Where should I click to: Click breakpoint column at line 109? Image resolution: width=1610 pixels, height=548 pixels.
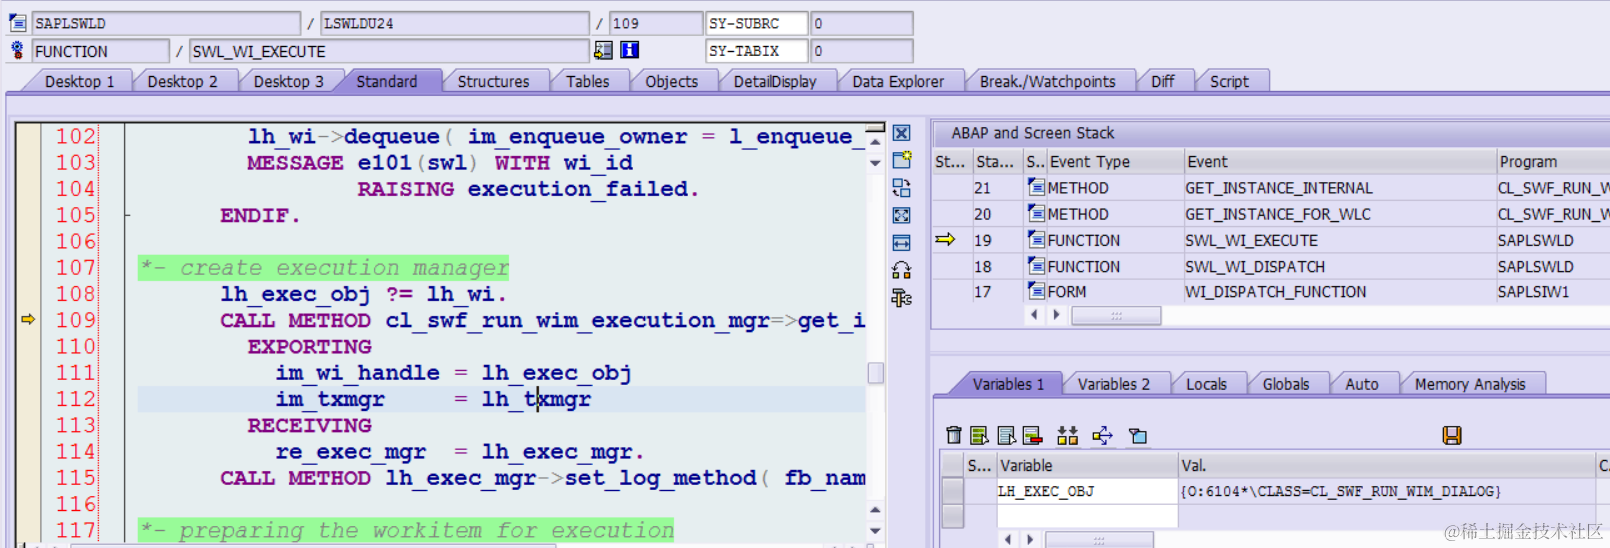pos(28,320)
